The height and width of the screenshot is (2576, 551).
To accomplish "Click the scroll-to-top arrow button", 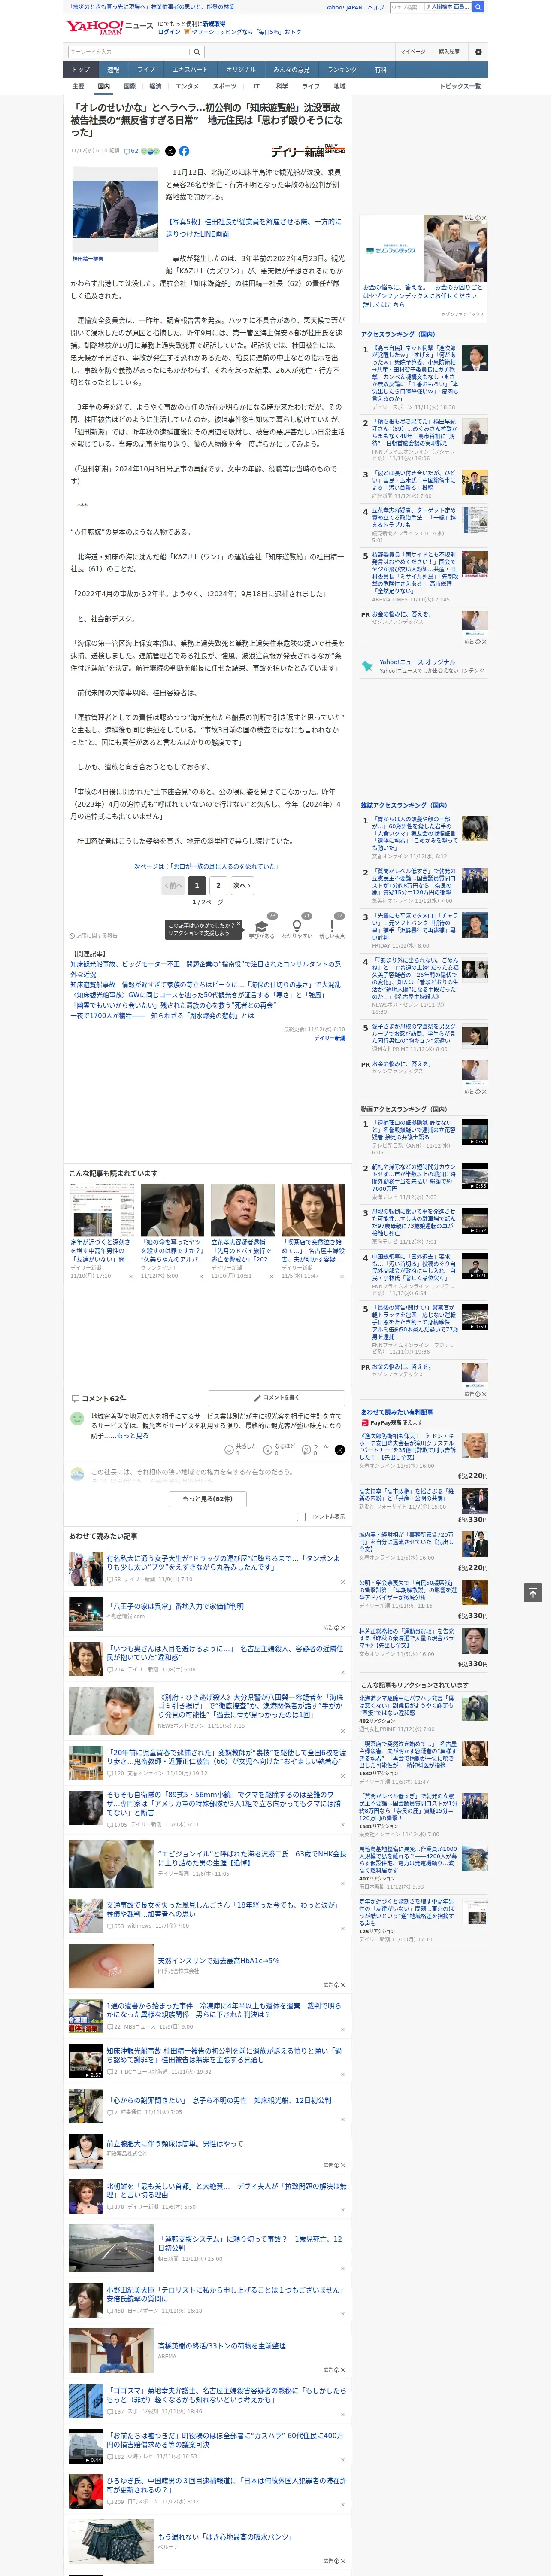I will tap(533, 1593).
